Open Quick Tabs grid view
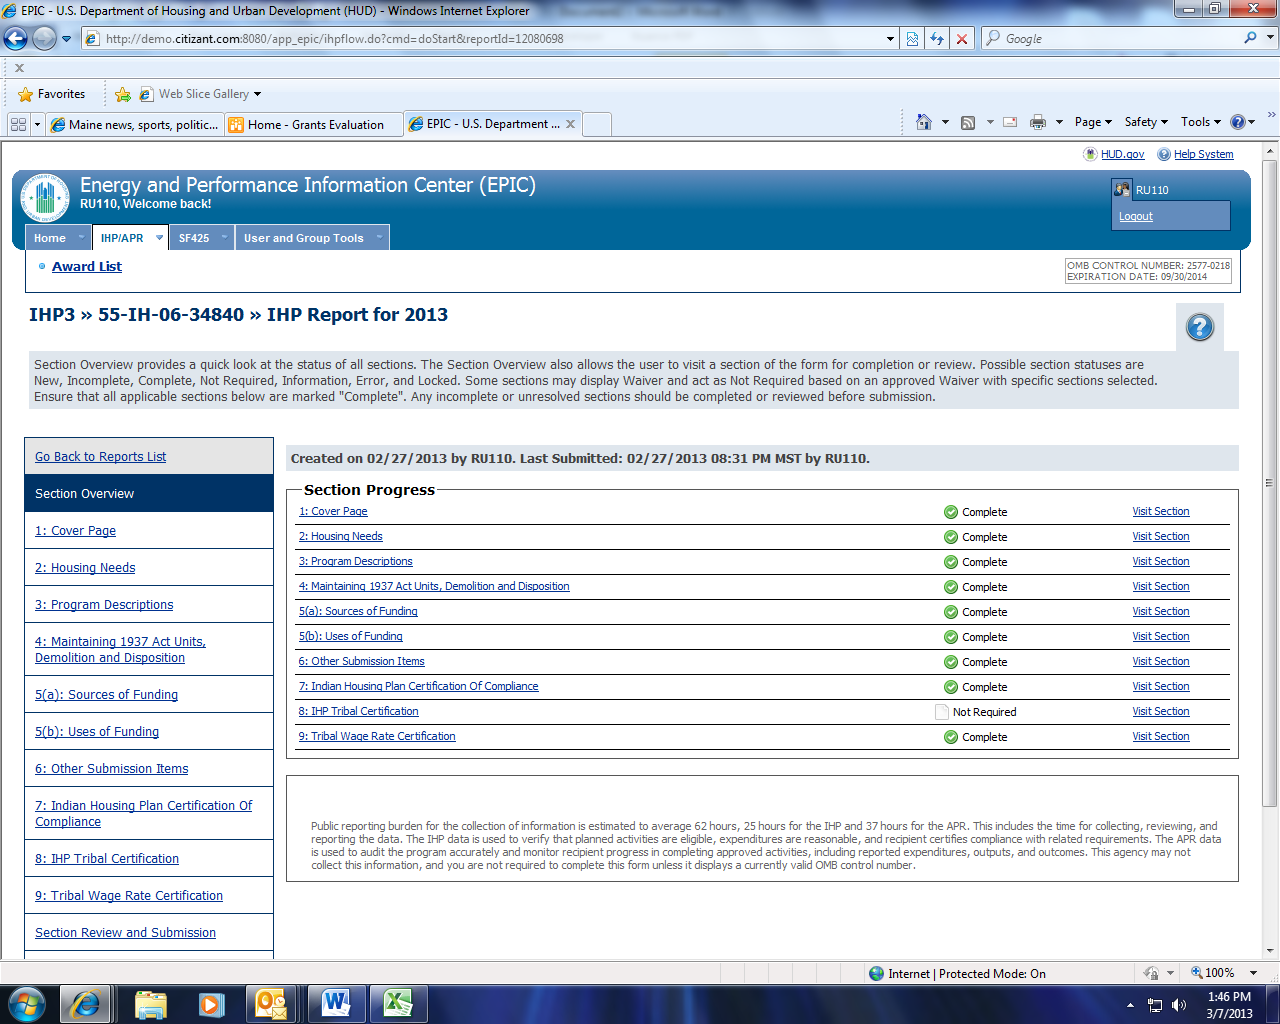This screenshot has height=1024, width=1280. coord(18,124)
